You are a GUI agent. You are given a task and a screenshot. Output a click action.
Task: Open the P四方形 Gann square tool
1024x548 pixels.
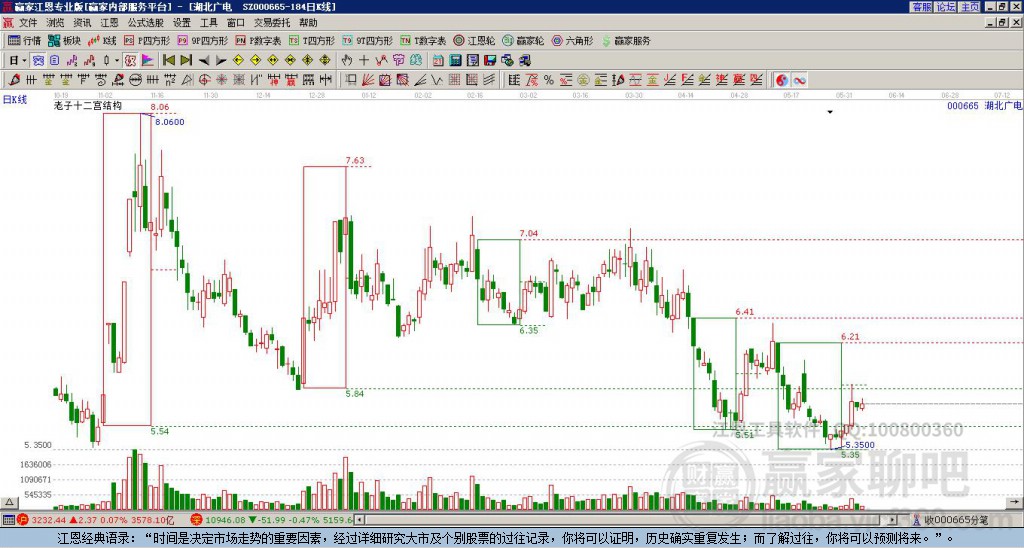tap(147, 40)
